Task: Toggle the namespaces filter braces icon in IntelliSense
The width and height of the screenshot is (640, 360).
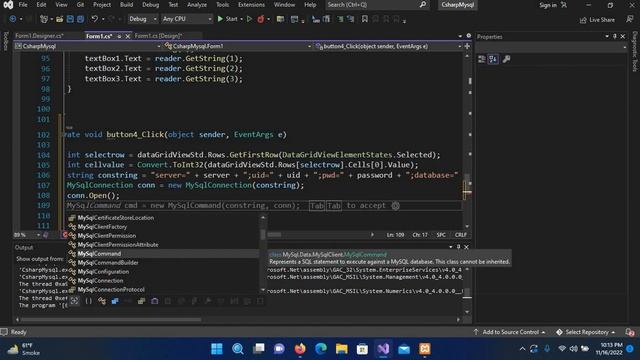Action: point(89,301)
